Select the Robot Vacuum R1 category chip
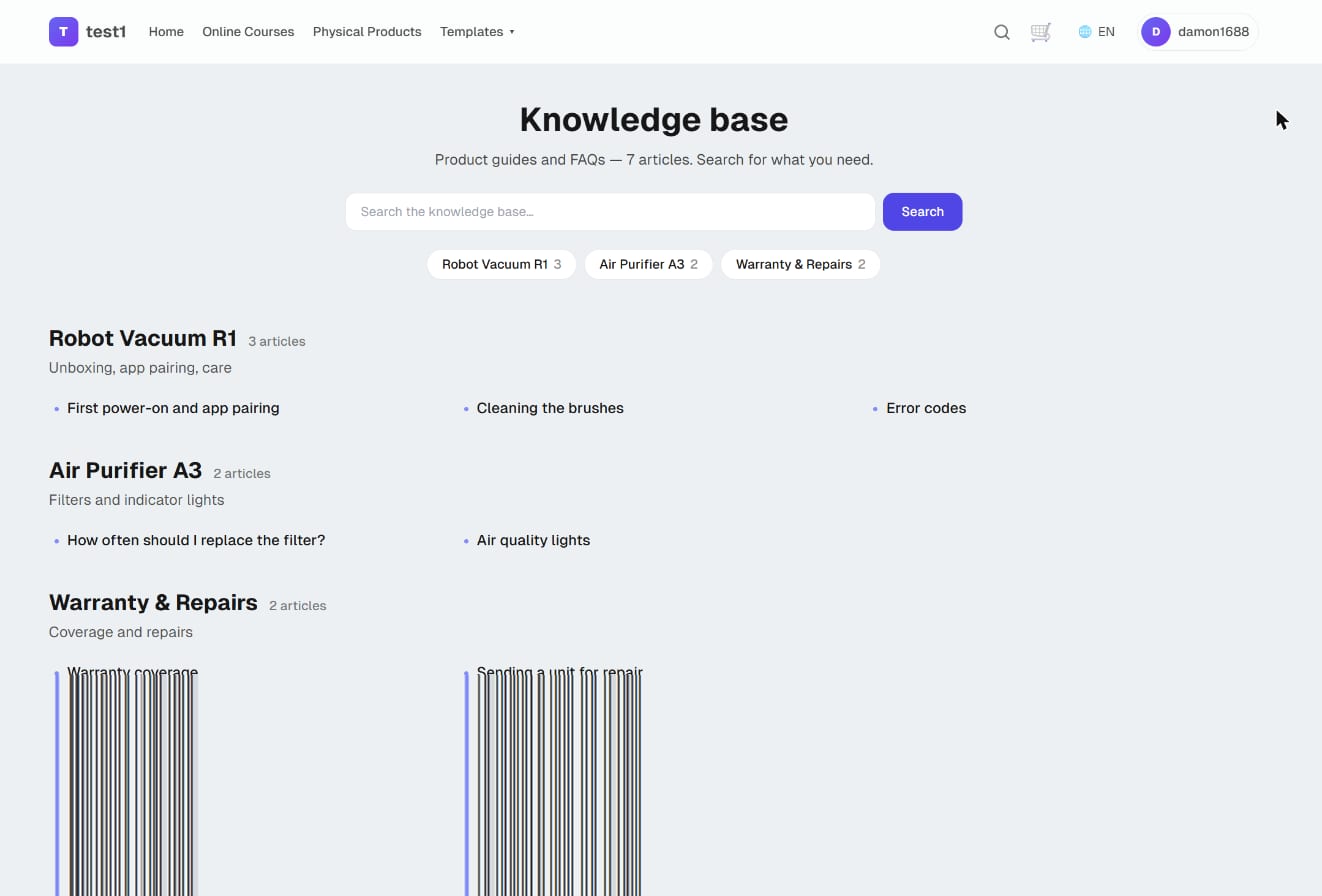 501,264
